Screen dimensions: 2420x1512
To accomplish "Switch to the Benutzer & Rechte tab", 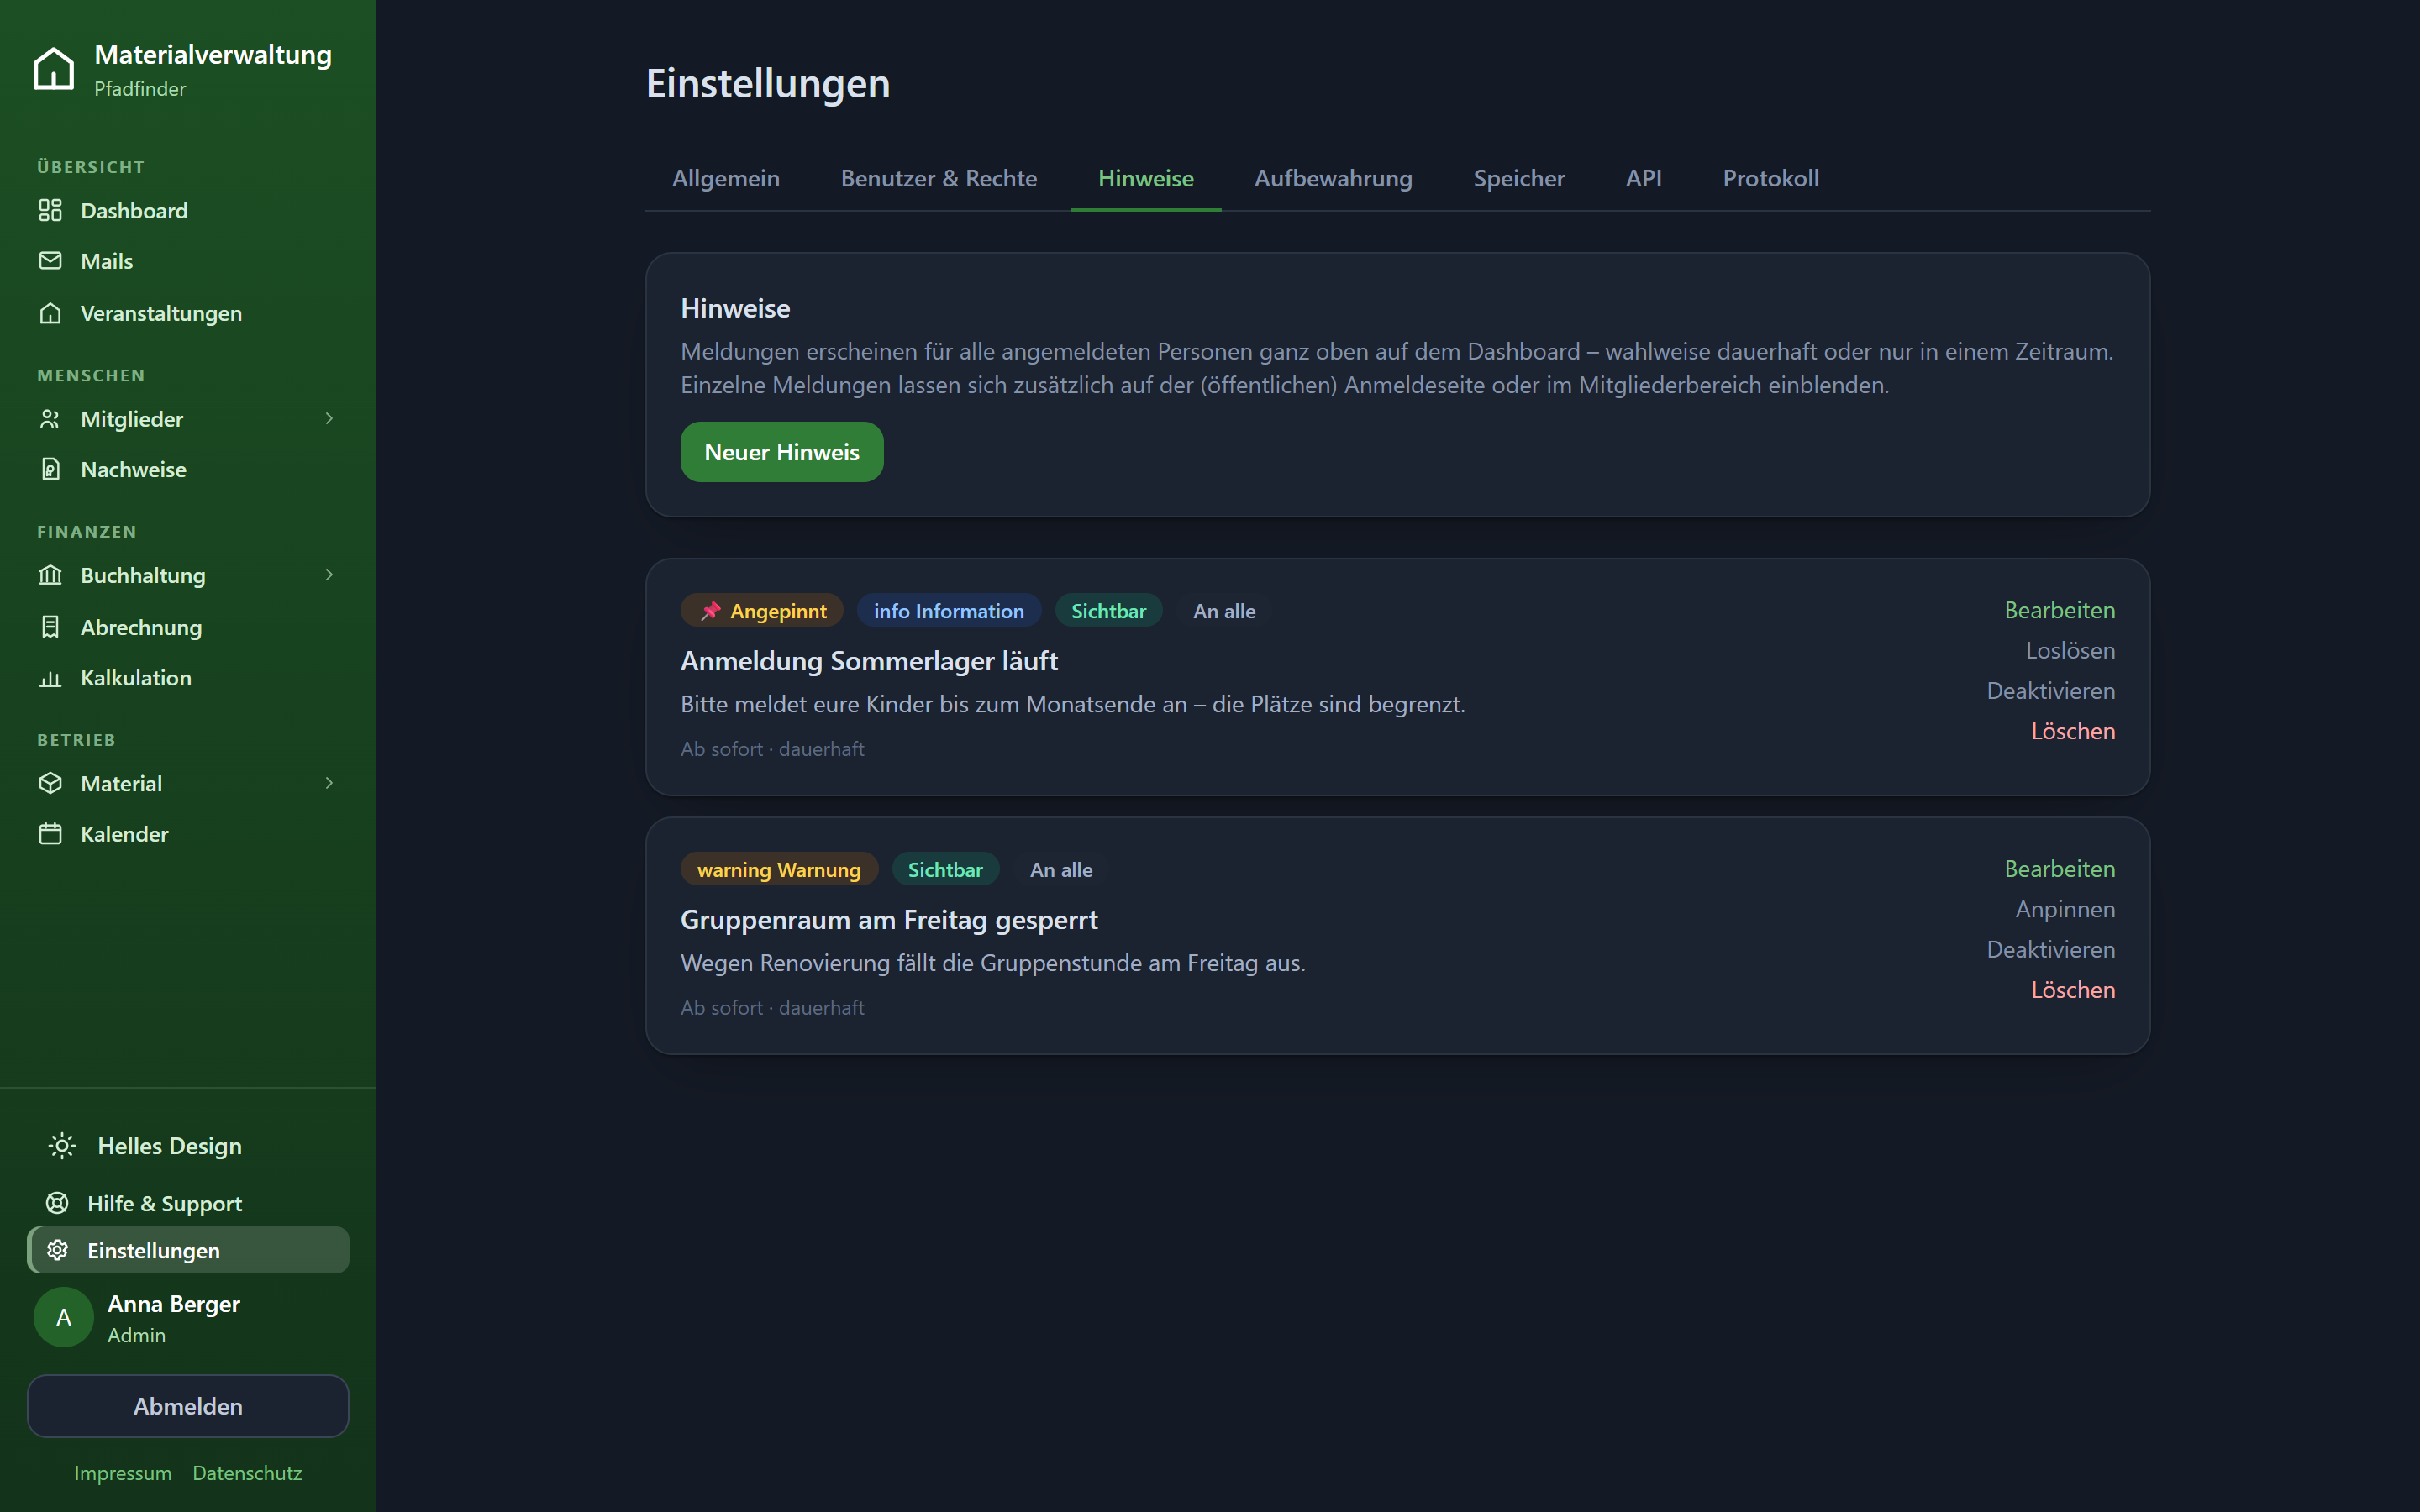I will [938, 178].
